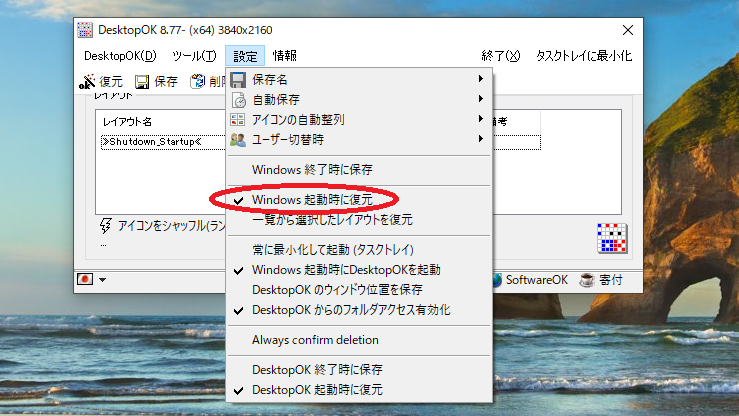Click the 備考 column header
739x416 pixels.
pos(500,122)
